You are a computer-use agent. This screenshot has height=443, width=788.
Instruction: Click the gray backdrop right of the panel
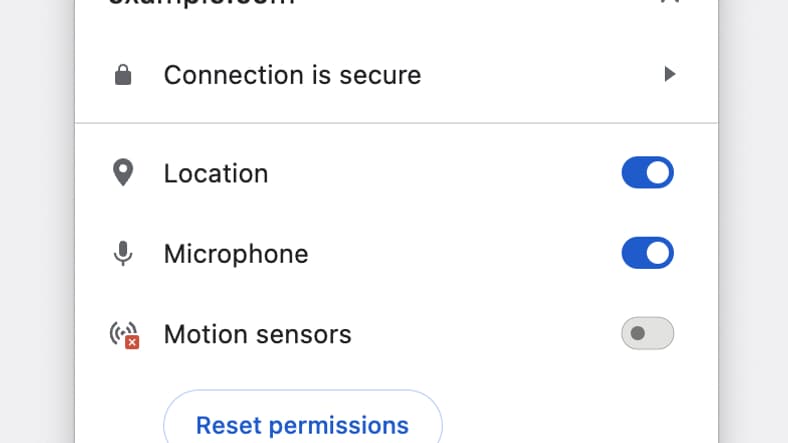[x=755, y=221]
